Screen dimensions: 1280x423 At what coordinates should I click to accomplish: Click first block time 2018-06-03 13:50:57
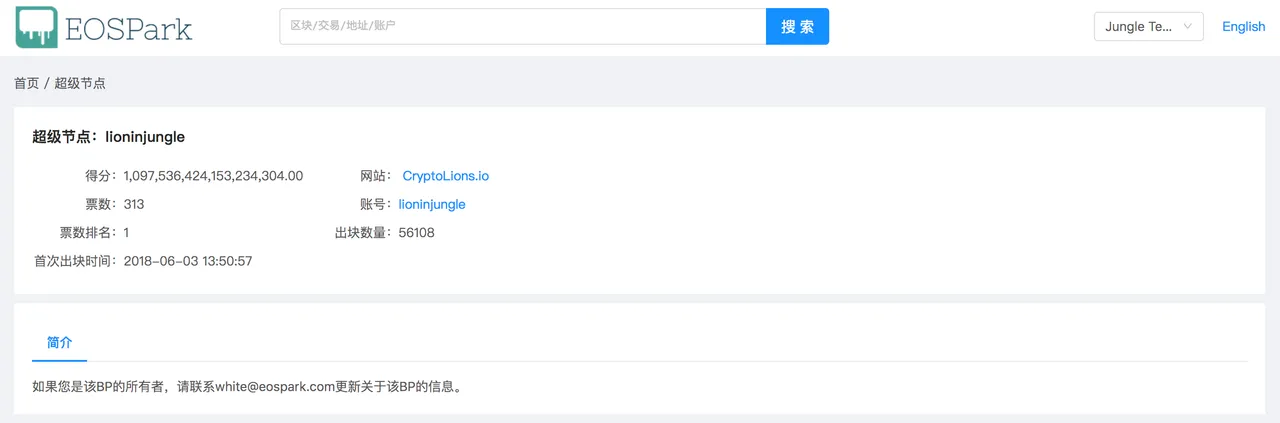coord(188,261)
